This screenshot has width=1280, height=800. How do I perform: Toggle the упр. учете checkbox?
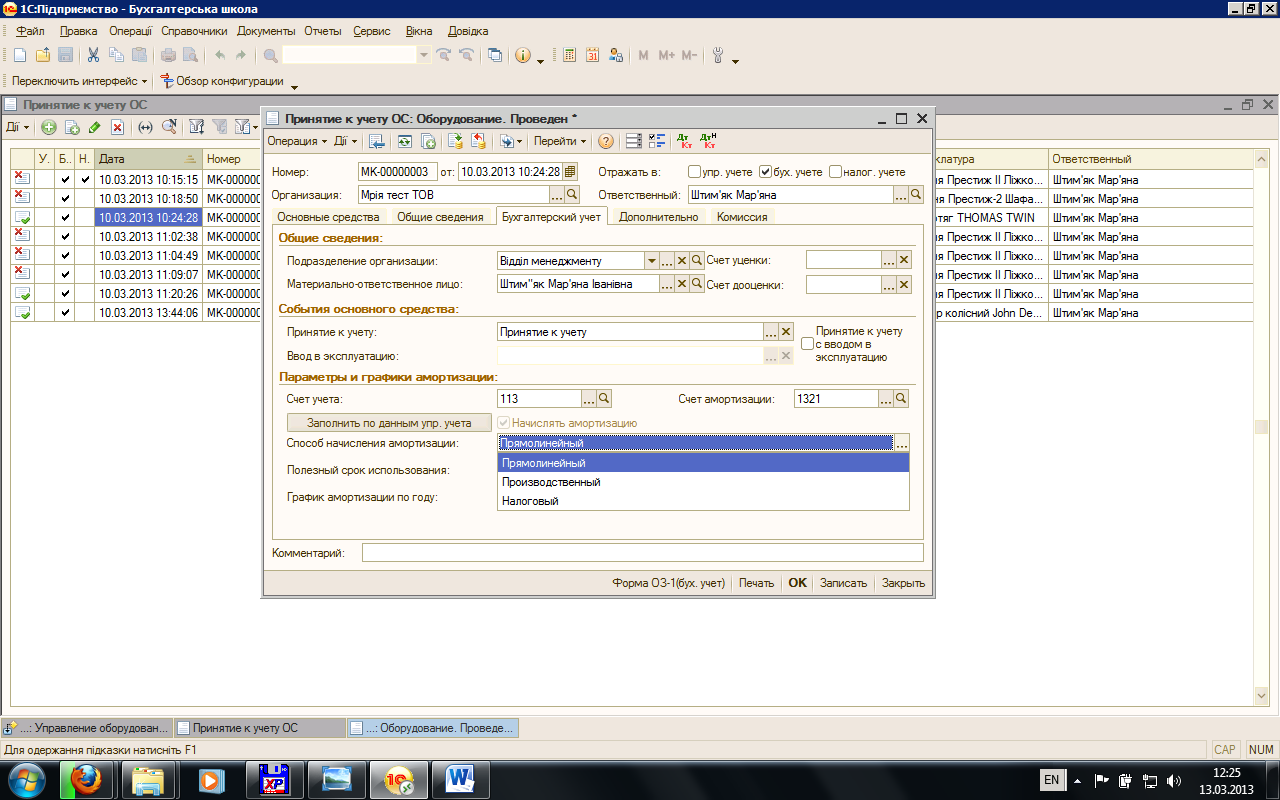pyautogui.click(x=695, y=172)
